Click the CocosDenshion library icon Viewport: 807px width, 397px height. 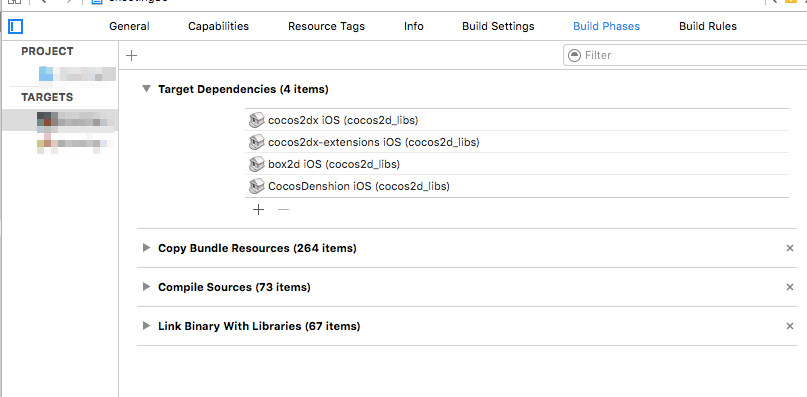[256, 186]
